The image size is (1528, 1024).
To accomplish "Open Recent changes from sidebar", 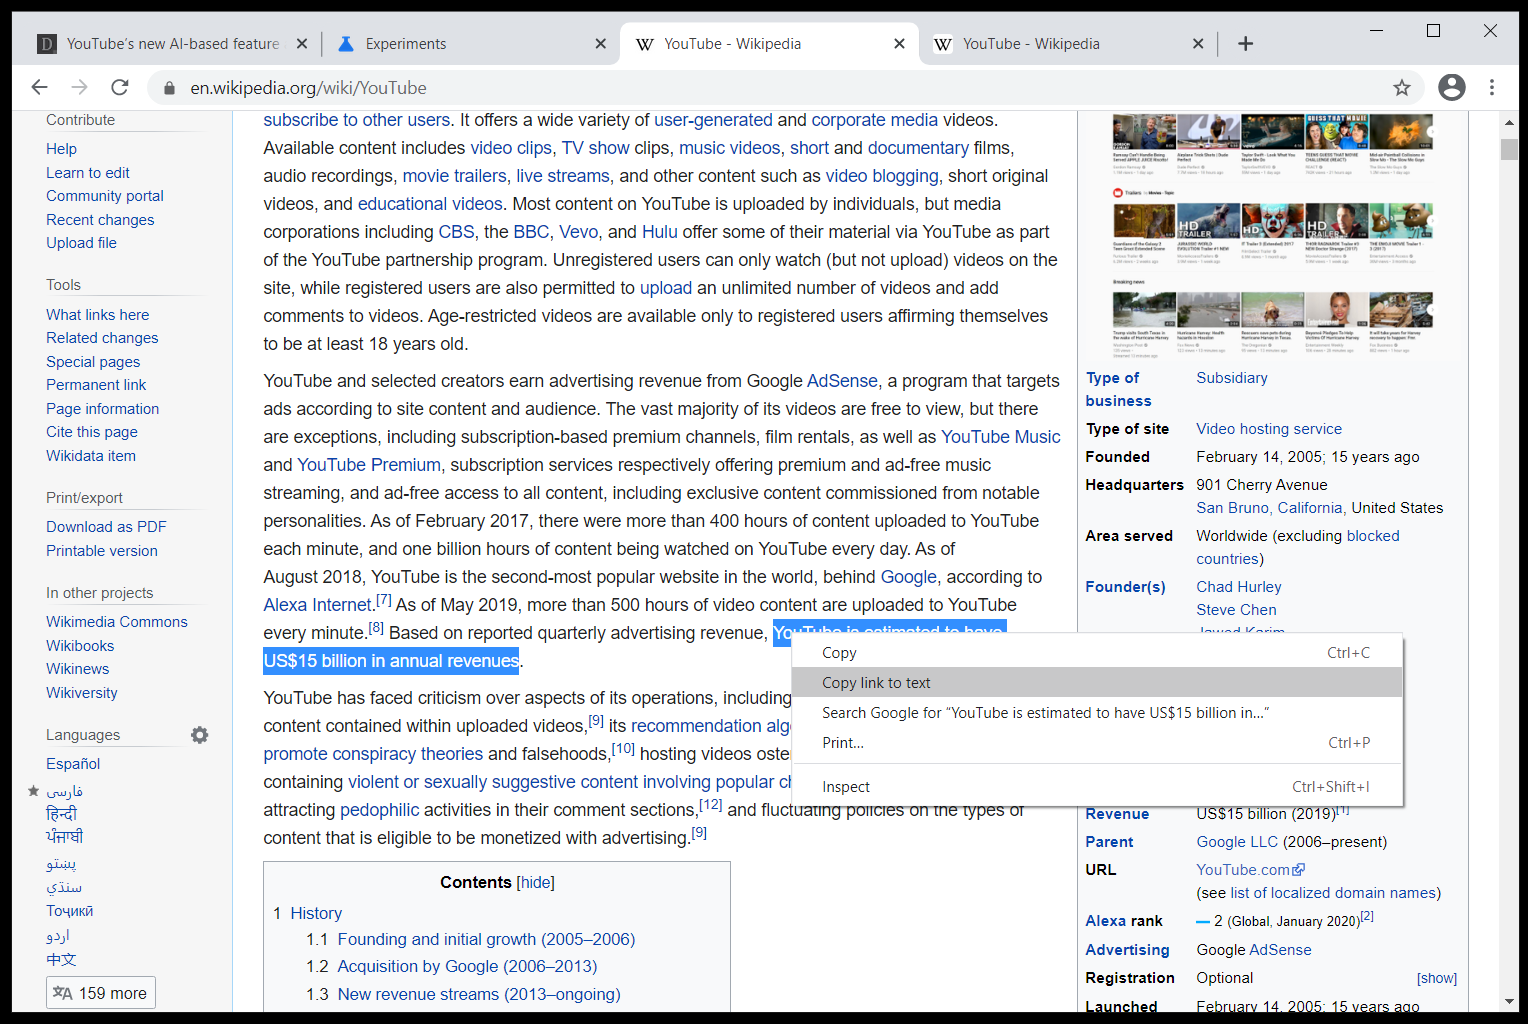I will (100, 220).
